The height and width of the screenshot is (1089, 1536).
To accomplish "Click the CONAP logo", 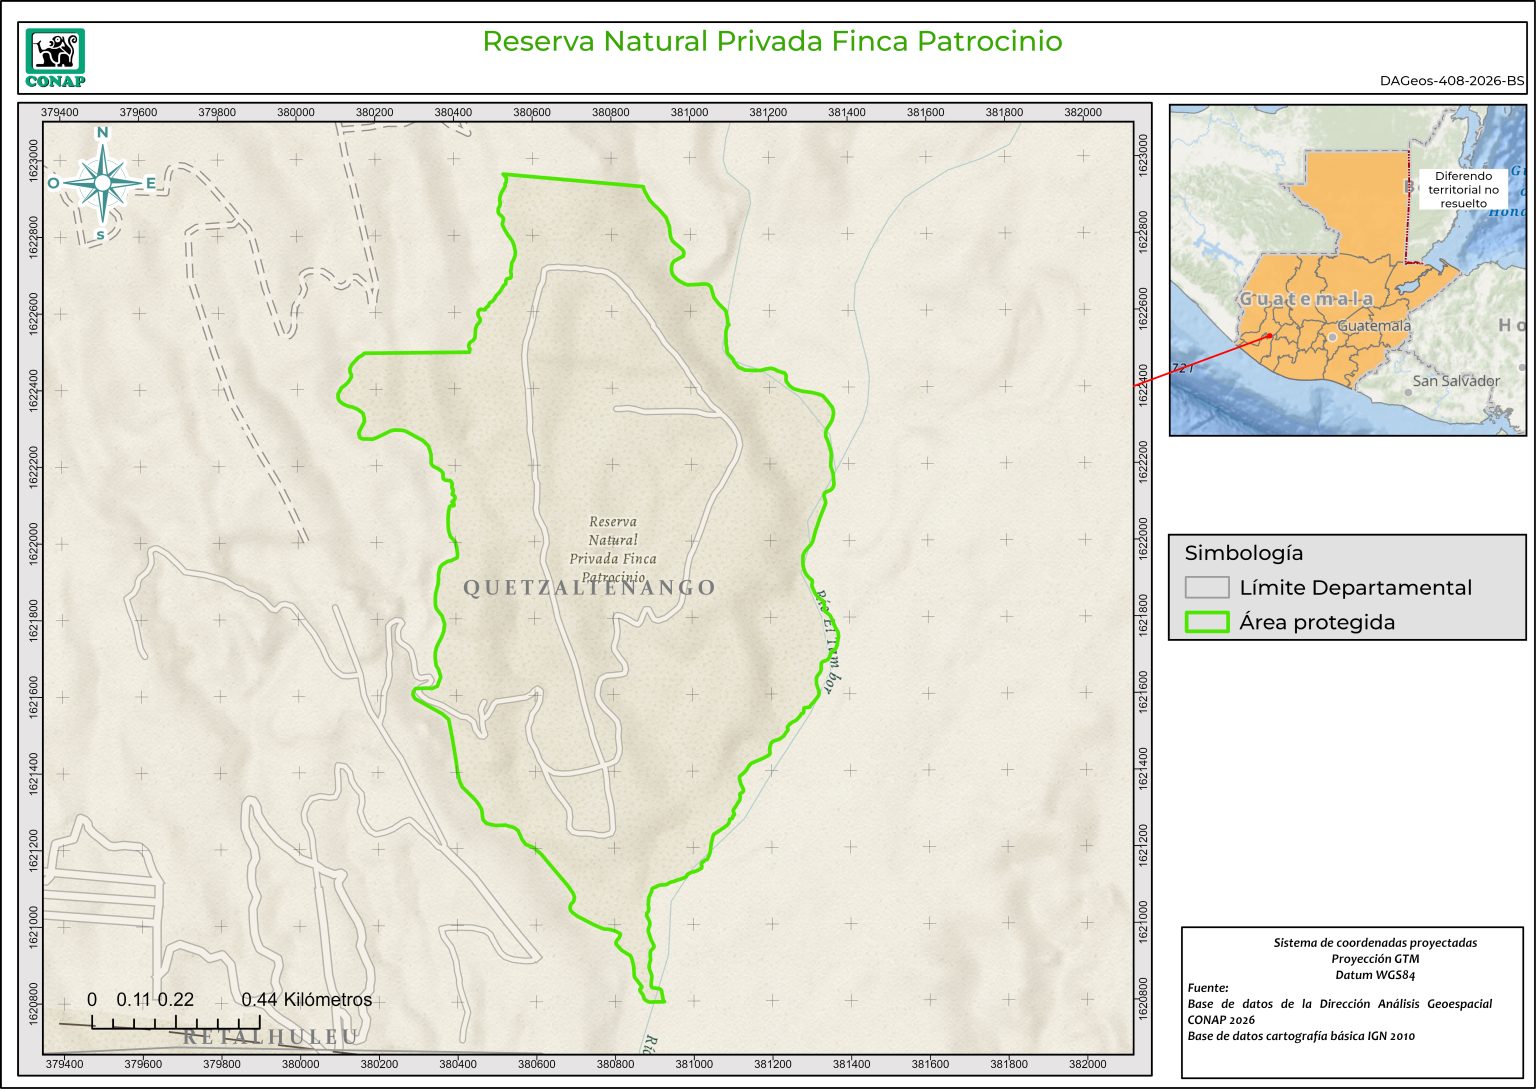I will point(55,58).
